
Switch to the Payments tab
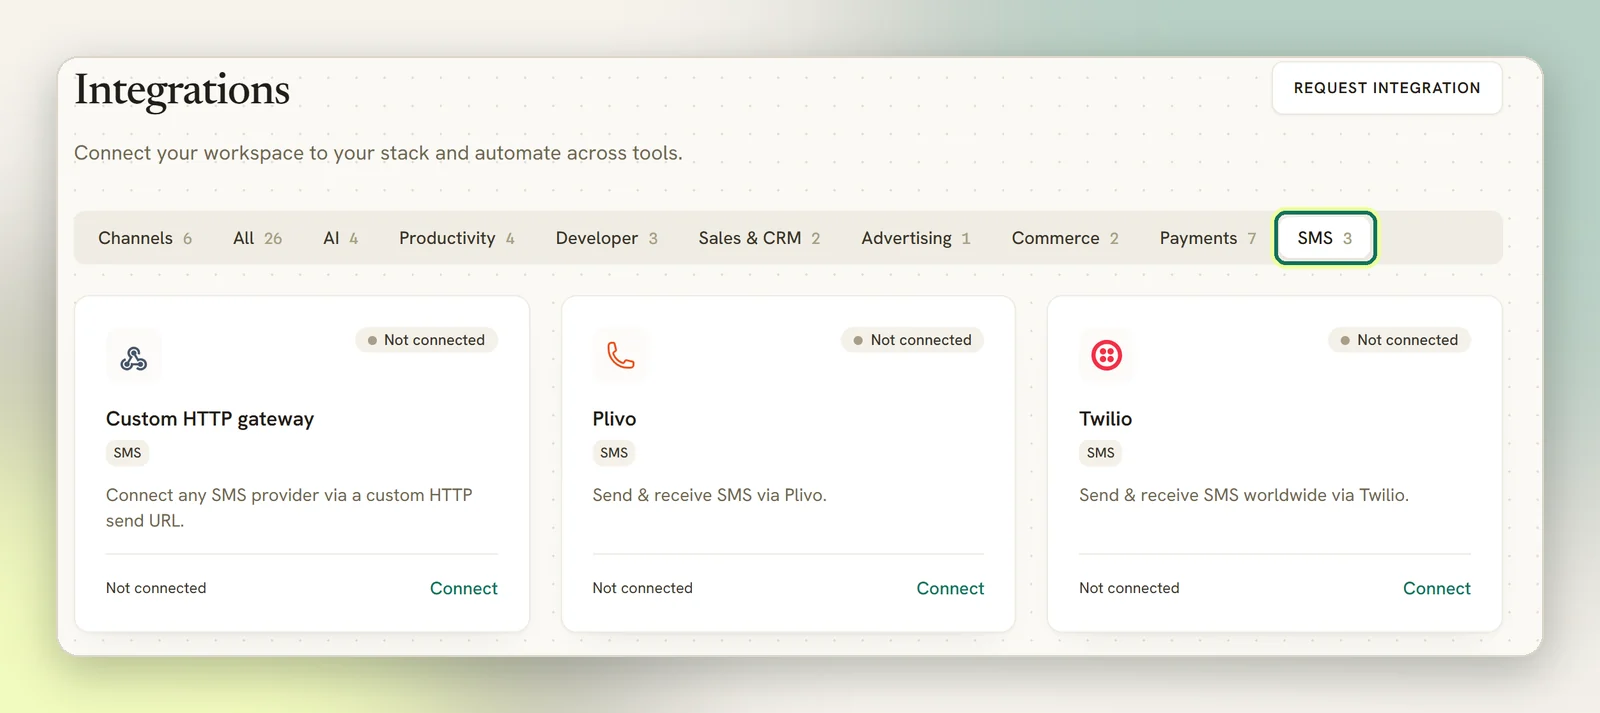pyautogui.click(x=1208, y=238)
